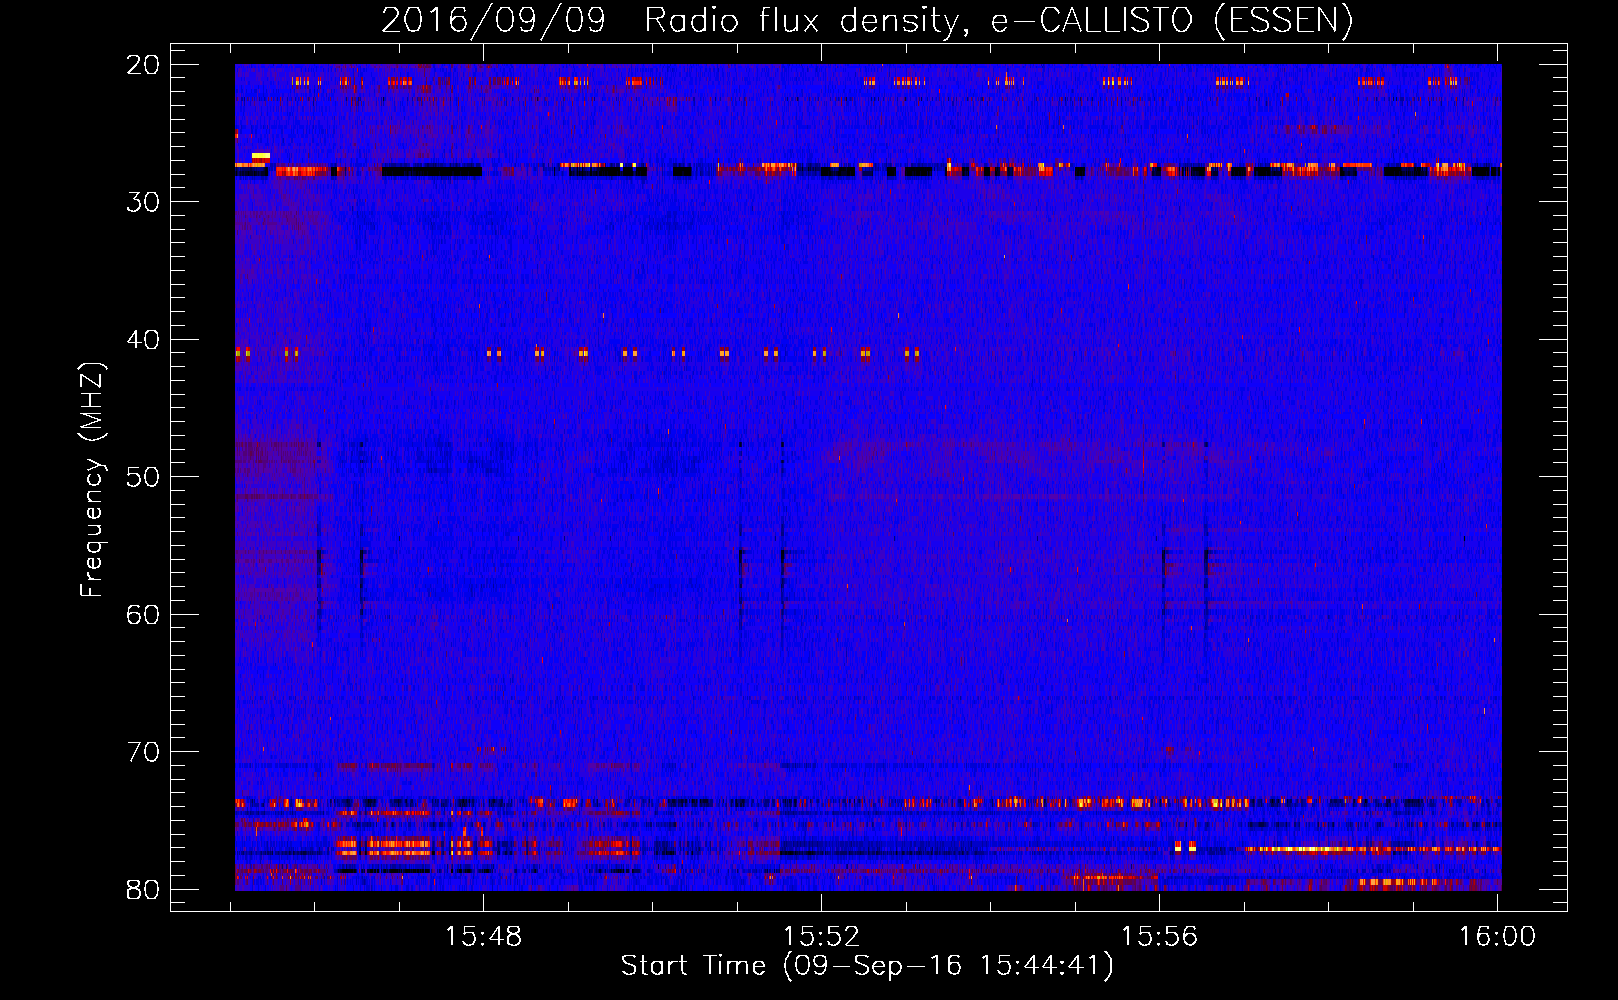
Task: Click the 60 MHz frequency tick label
Action: pos(144,614)
